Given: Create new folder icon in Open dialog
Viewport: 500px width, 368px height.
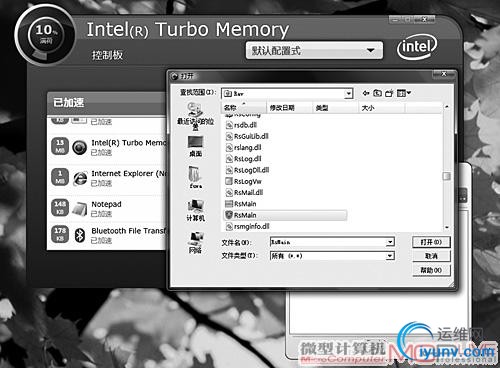Looking at the screenshot, I should pyautogui.click(x=389, y=93).
